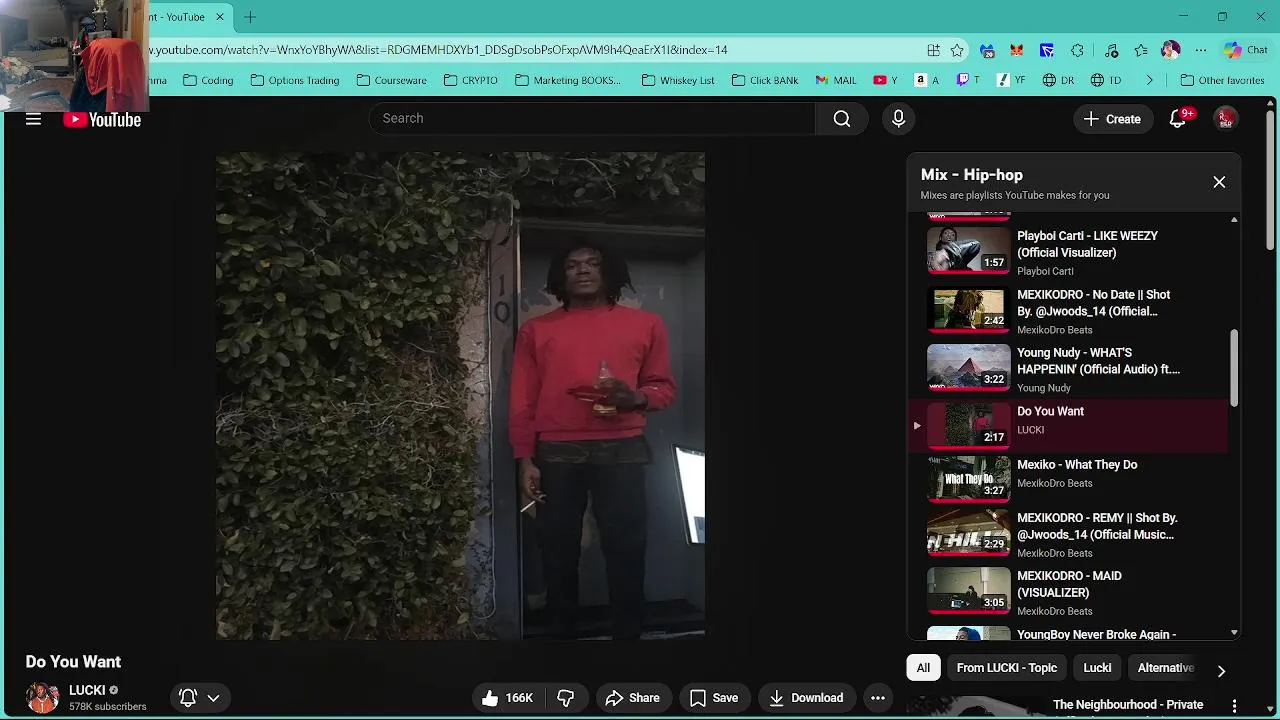Open the Coding bookmarks folder
Screen dimensions: 1280x720
tap(208, 80)
